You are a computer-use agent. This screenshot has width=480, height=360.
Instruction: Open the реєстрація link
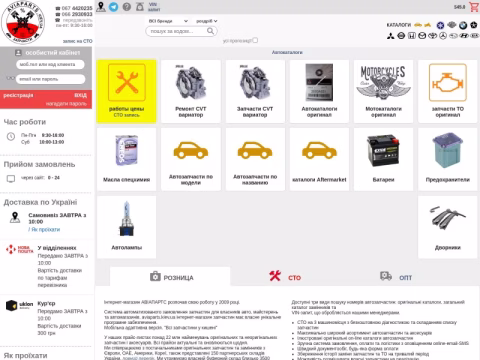tap(18, 95)
